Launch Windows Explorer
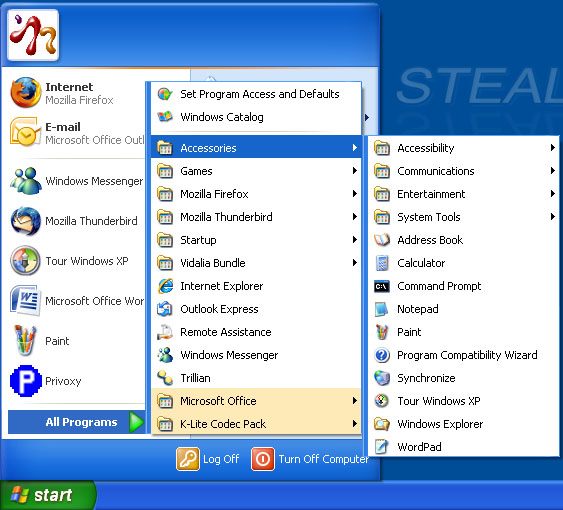 464,424
